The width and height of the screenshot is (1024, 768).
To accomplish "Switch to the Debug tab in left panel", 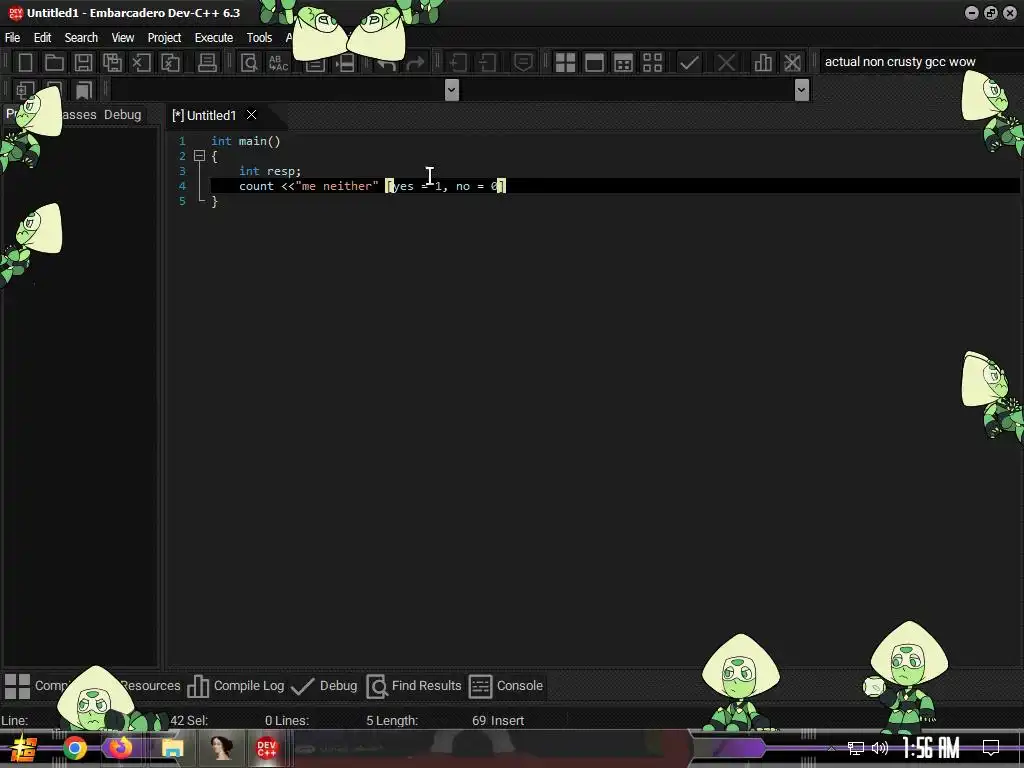I will (x=122, y=114).
